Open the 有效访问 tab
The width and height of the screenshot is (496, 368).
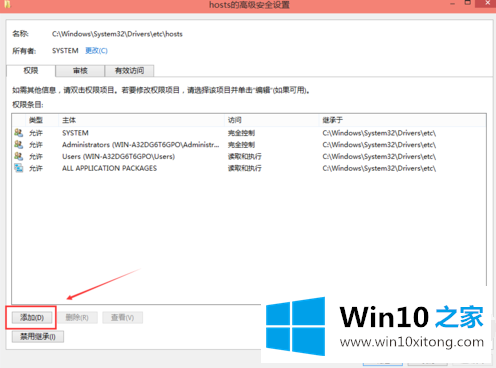(129, 71)
